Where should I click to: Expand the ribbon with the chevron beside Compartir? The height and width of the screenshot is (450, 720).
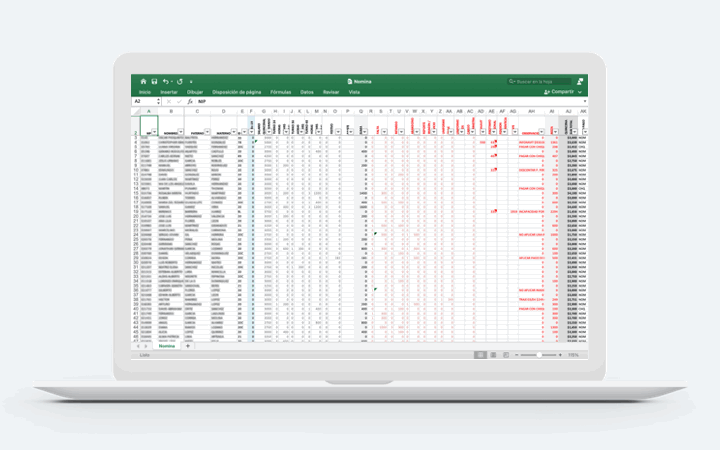click(580, 92)
